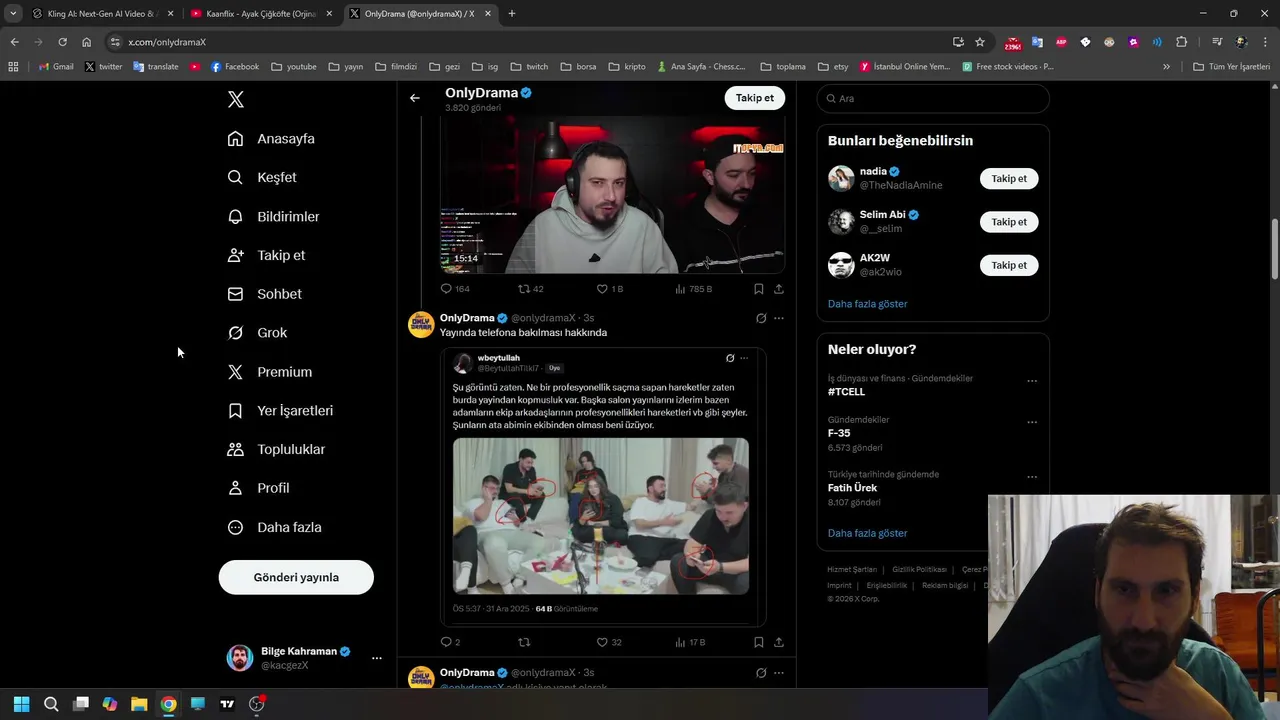Share the video post
Viewport: 1280px width, 720px height.
click(779, 289)
